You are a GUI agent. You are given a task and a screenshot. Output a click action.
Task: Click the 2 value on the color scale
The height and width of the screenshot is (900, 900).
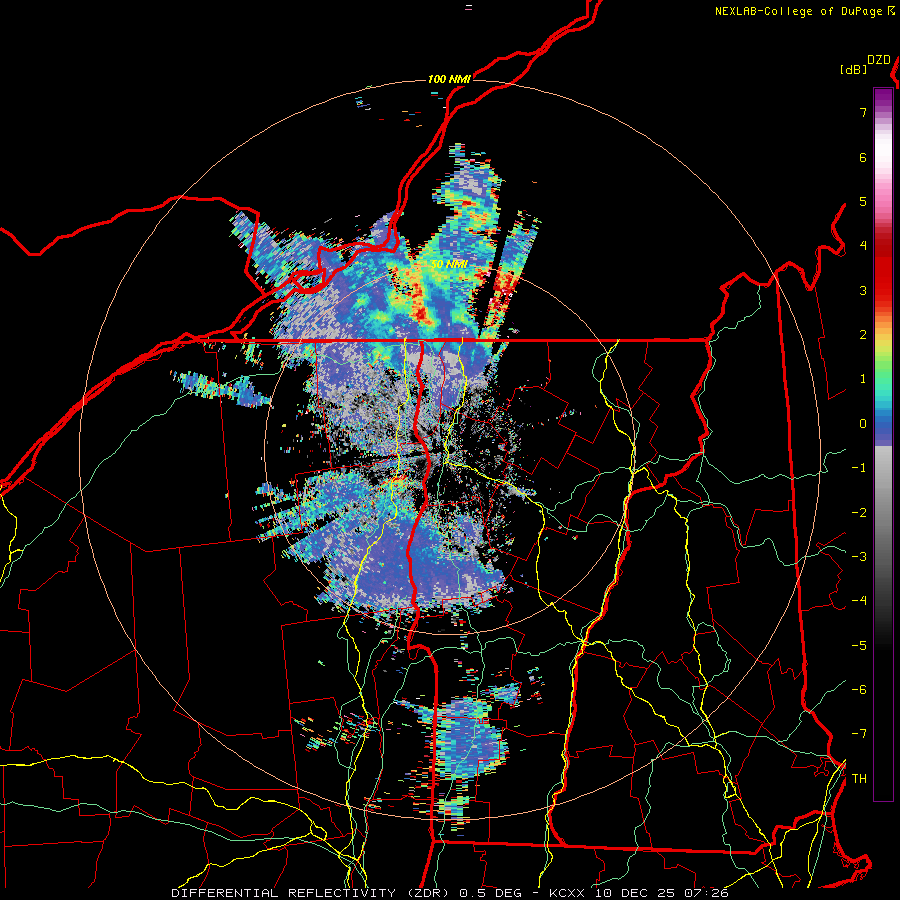863,335
